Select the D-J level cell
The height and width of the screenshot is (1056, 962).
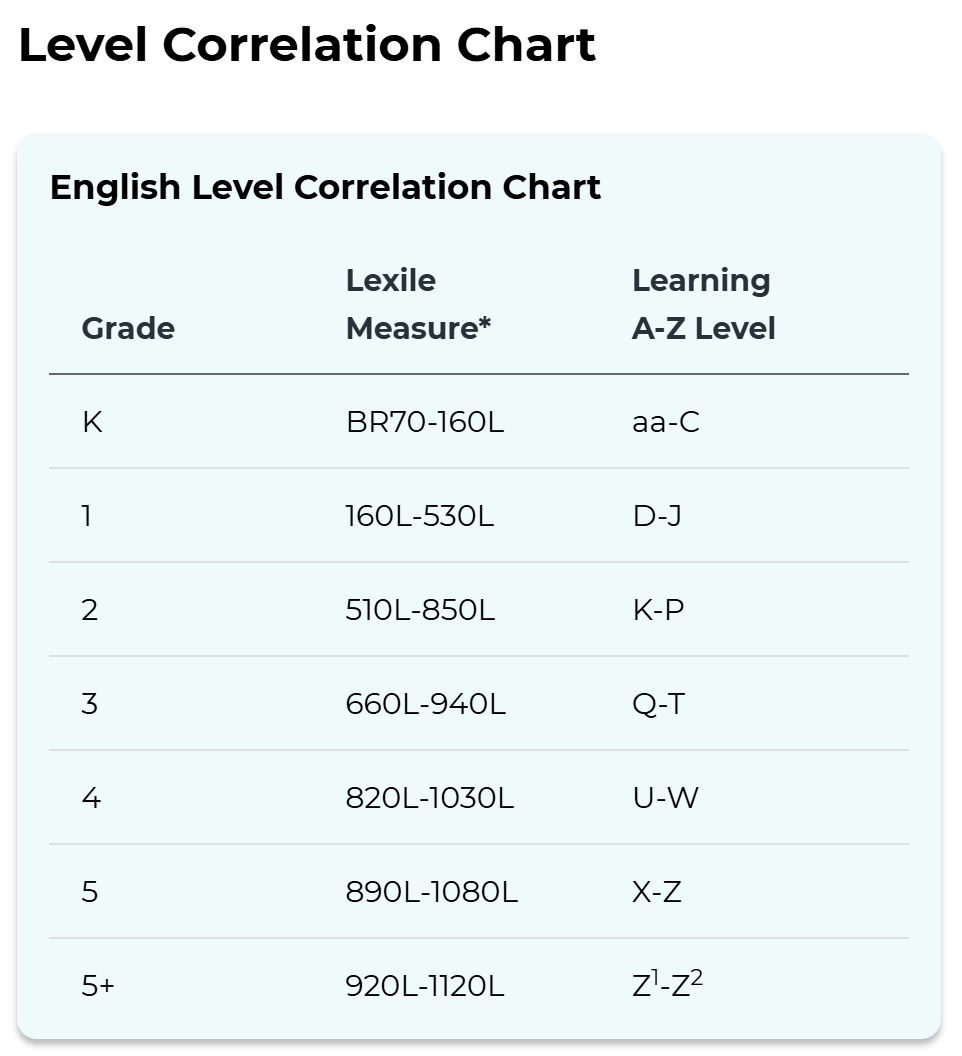657,516
